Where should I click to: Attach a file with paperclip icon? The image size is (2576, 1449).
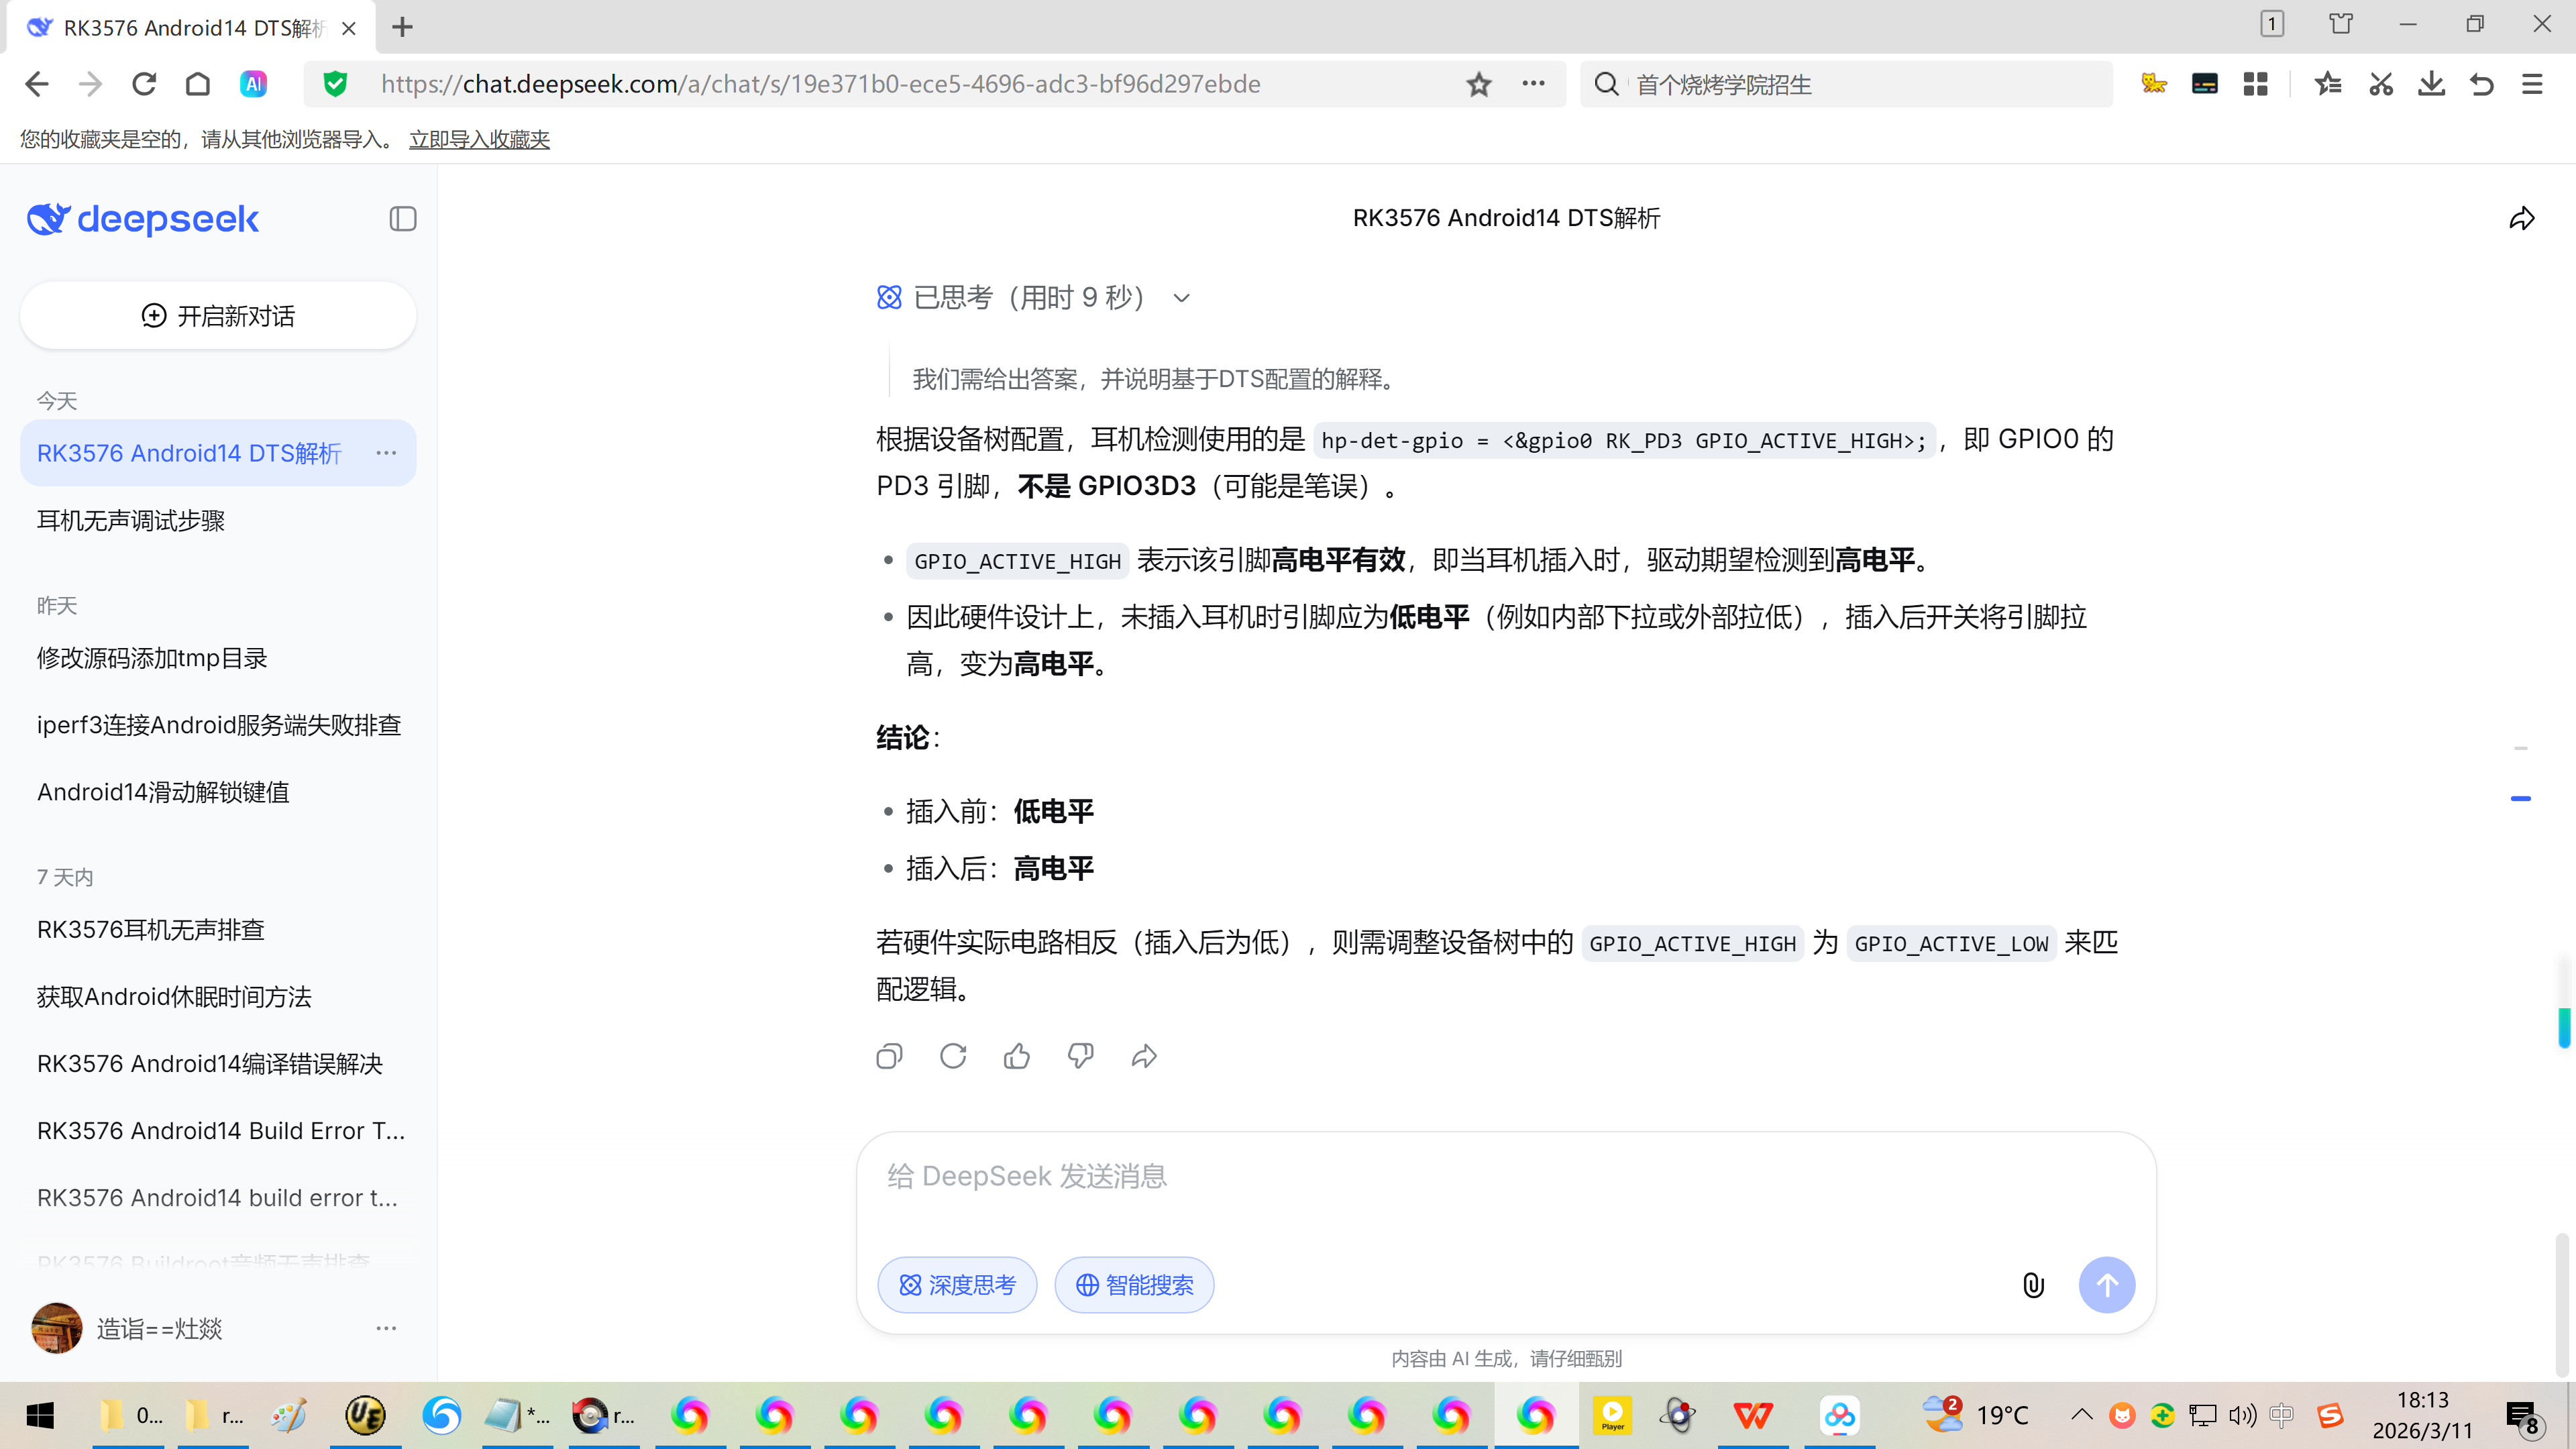point(2033,1285)
